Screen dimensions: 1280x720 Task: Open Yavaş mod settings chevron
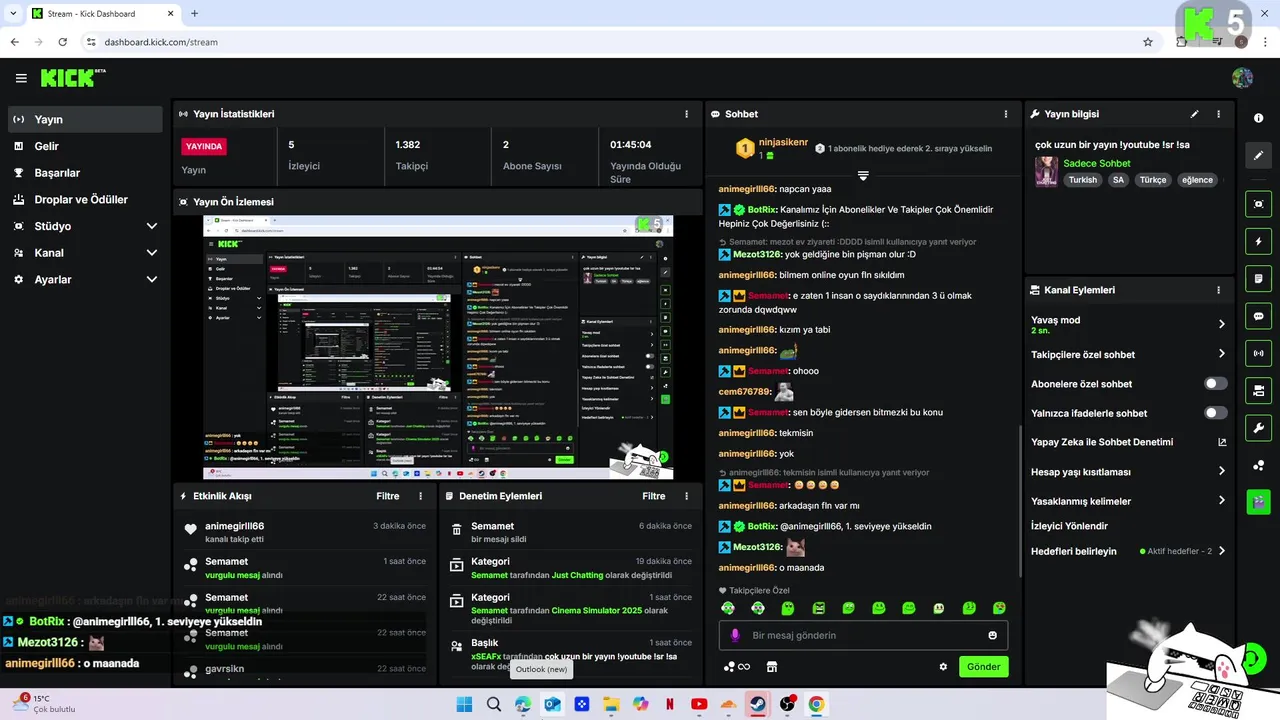click(1221, 324)
